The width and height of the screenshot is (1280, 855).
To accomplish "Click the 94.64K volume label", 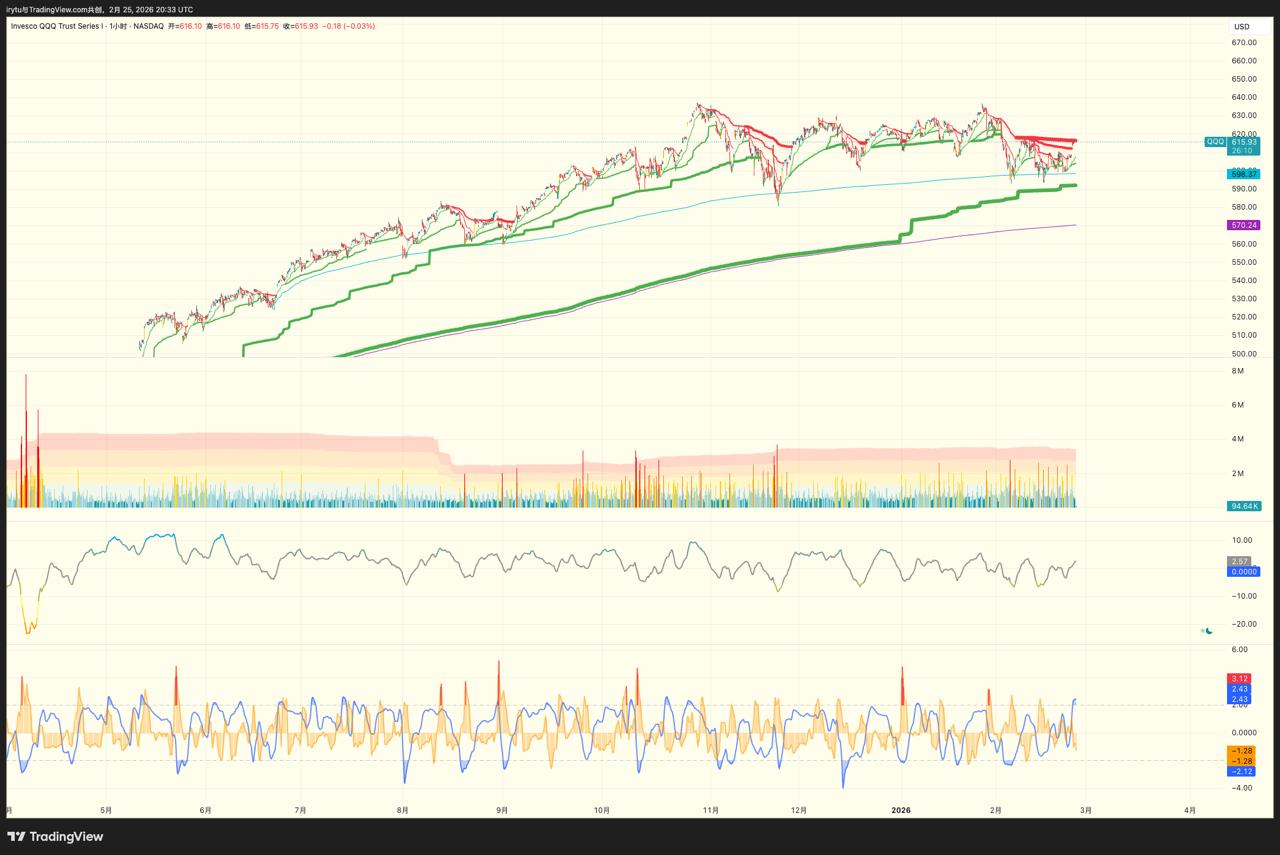I will pos(1243,506).
